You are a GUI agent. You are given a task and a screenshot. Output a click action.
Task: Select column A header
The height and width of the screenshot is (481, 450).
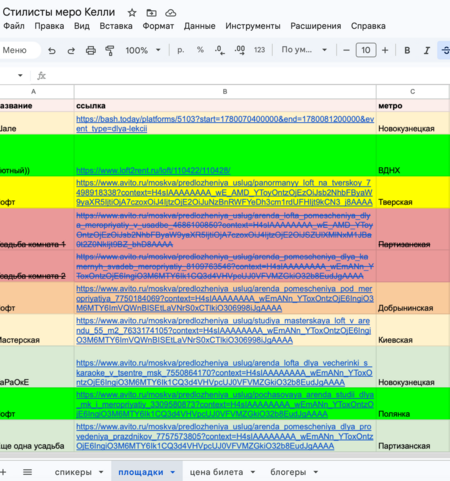point(36,92)
